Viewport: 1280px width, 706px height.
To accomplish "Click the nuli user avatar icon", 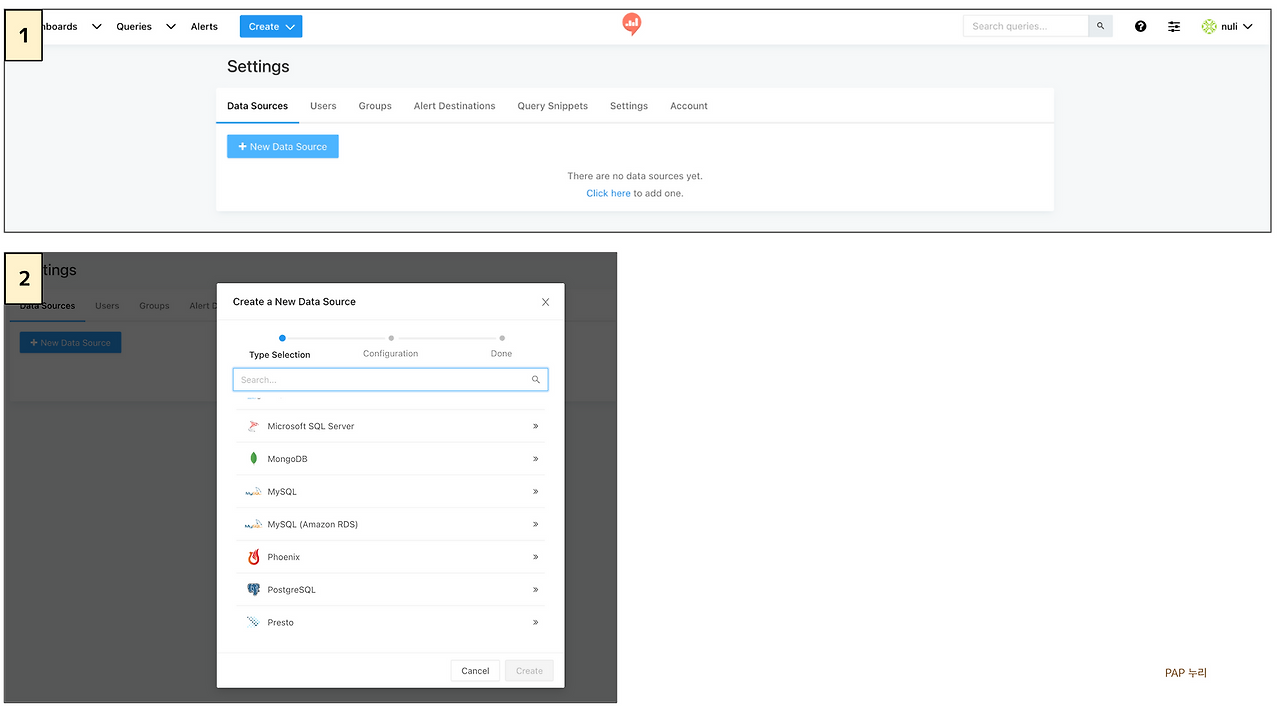I will 1209,27.
